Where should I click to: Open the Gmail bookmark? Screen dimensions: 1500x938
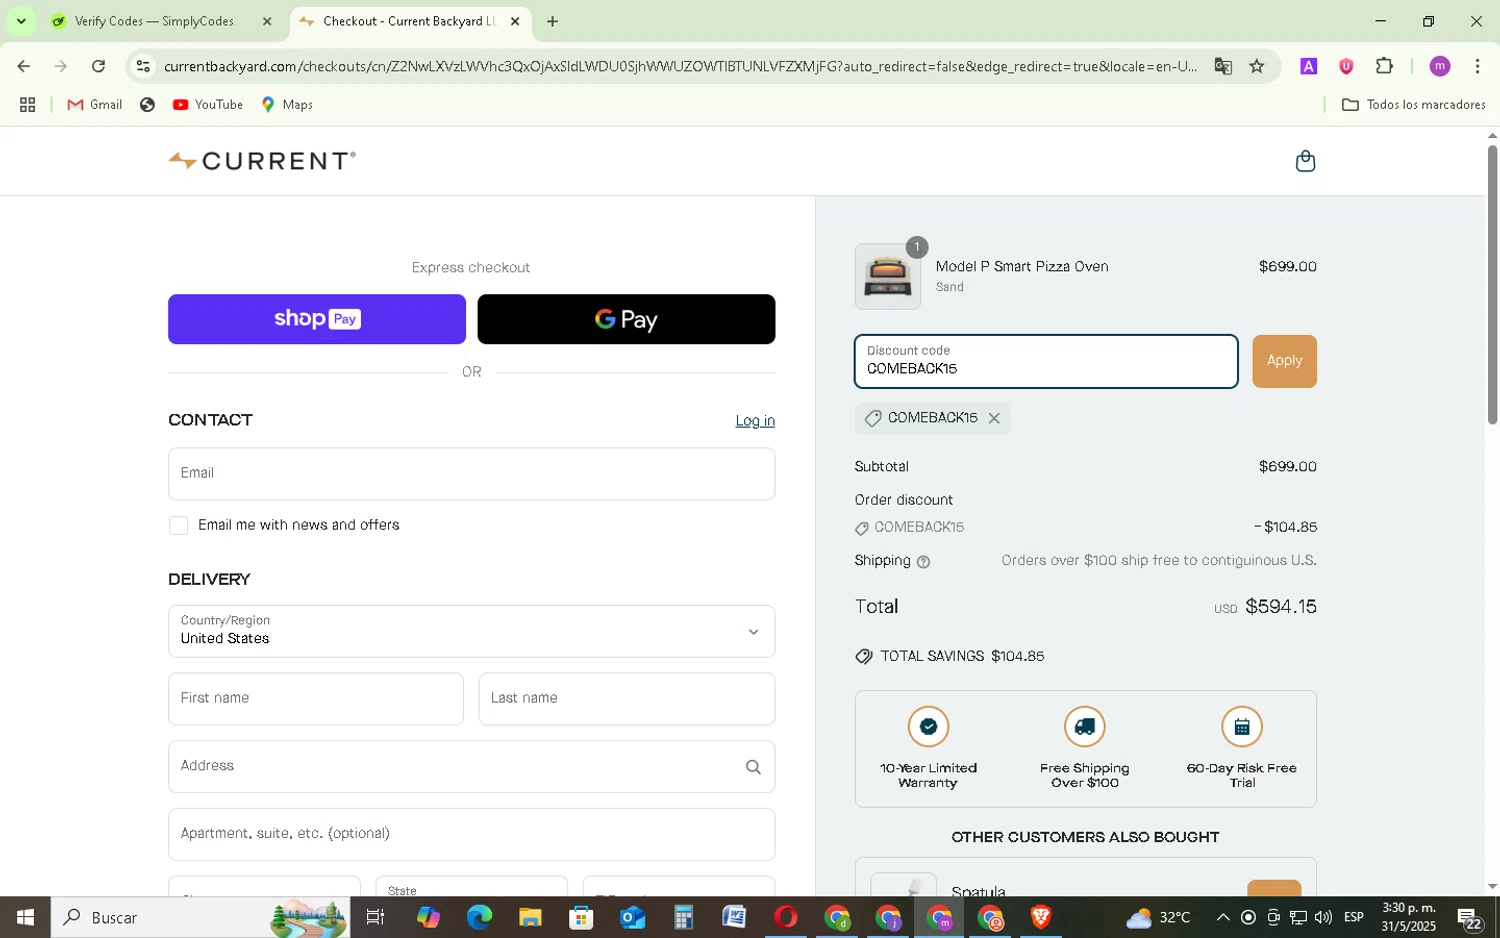(x=95, y=105)
